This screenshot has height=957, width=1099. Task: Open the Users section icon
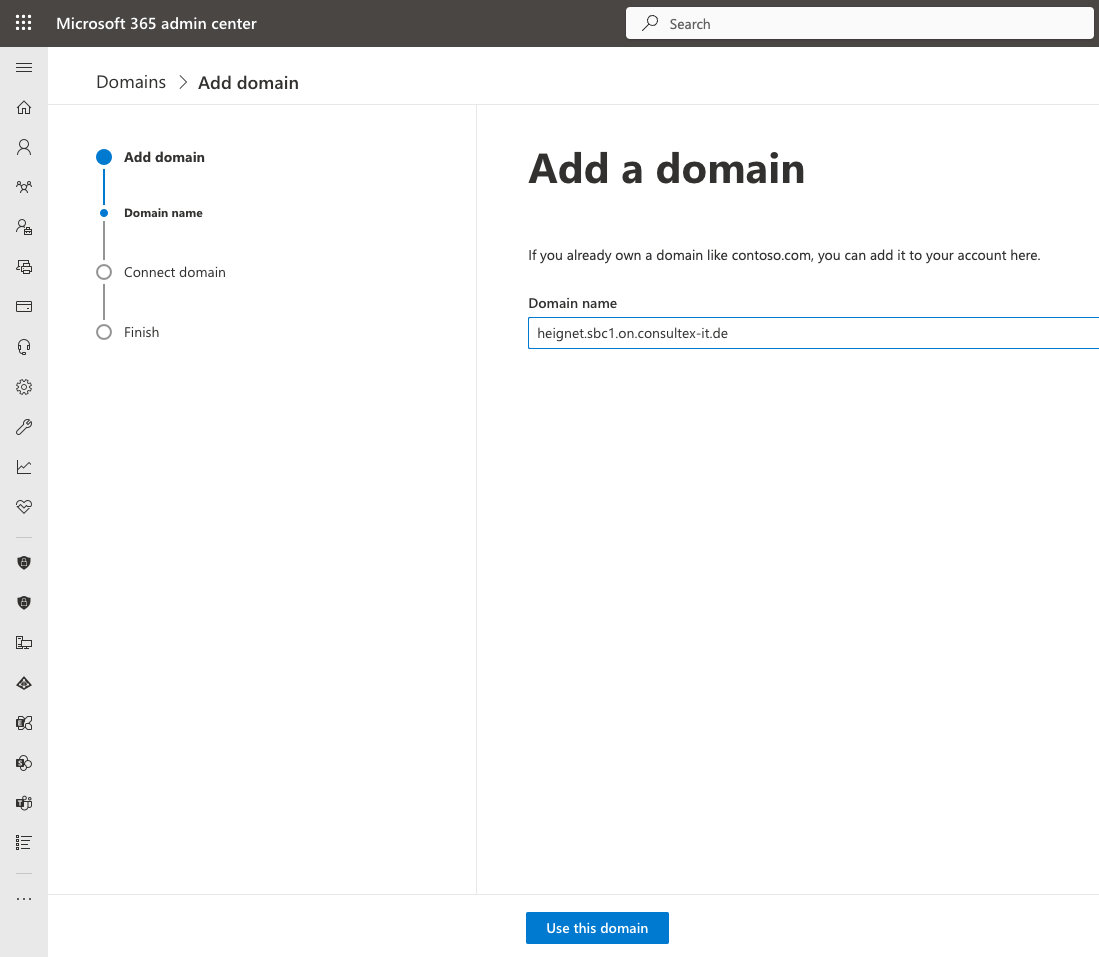point(24,147)
